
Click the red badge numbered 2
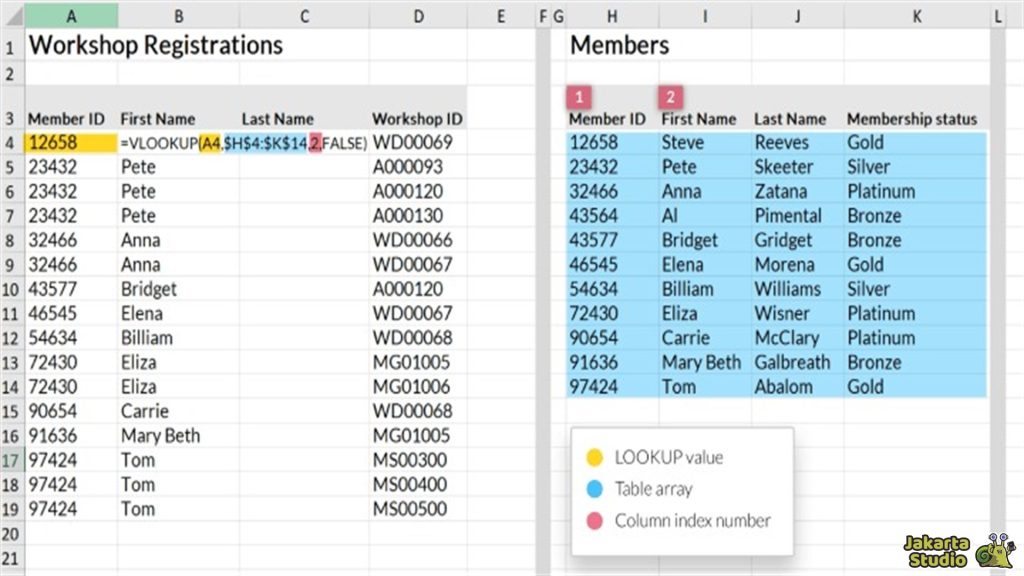[672, 97]
